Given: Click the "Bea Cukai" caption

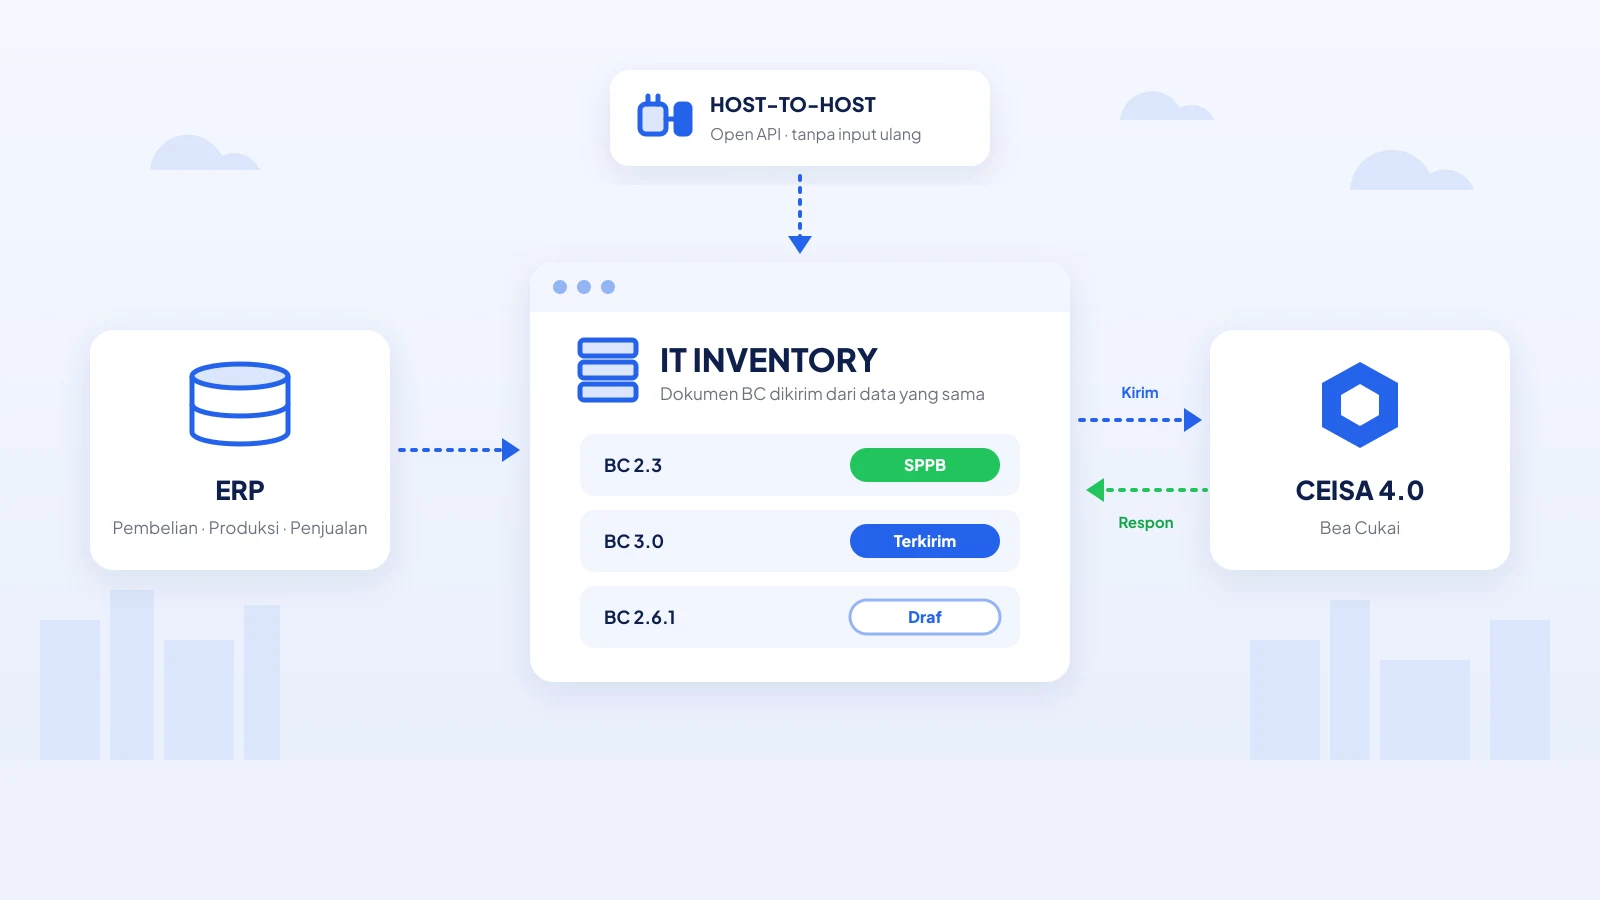Looking at the screenshot, I should point(1360,528).
